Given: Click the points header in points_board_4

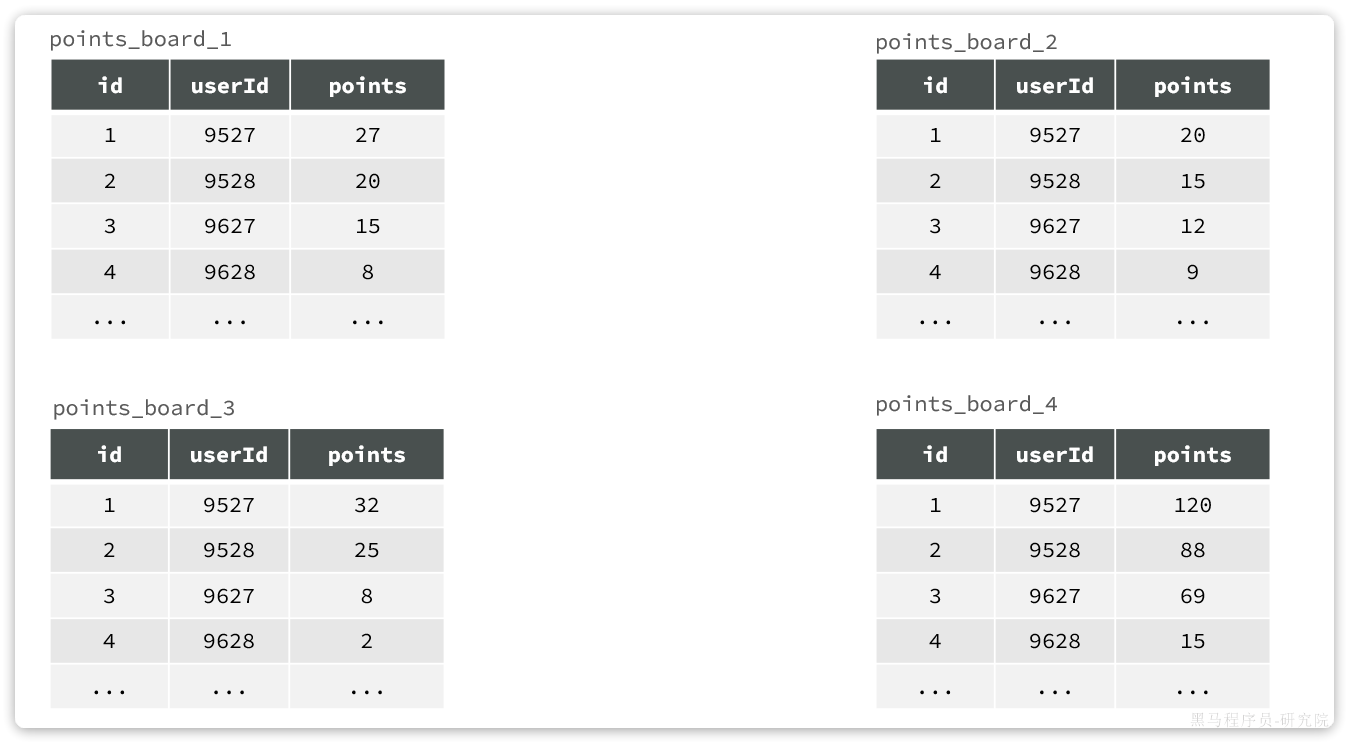Looking at the screenshot, I should pos(1193,454).
